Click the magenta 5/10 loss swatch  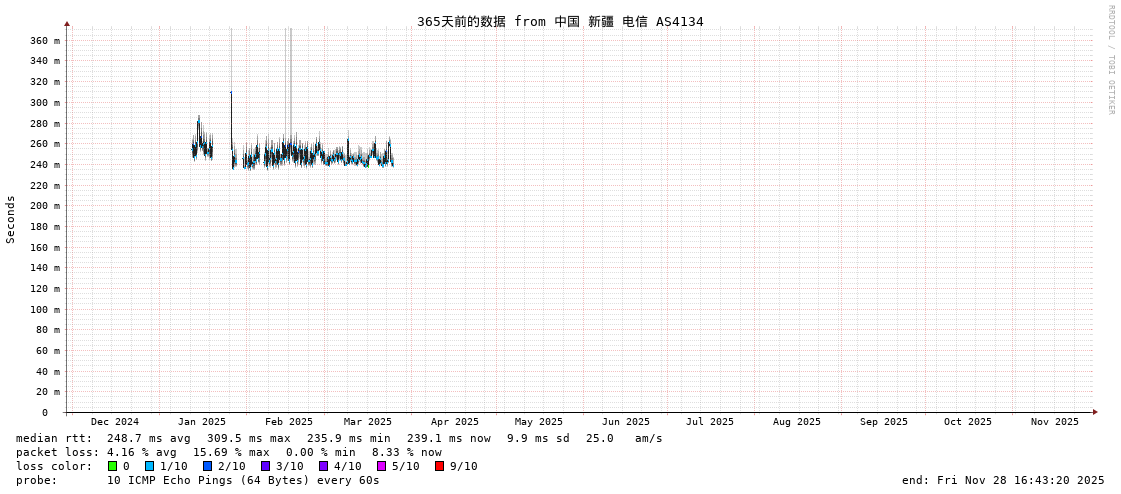[x=381, y=466]
